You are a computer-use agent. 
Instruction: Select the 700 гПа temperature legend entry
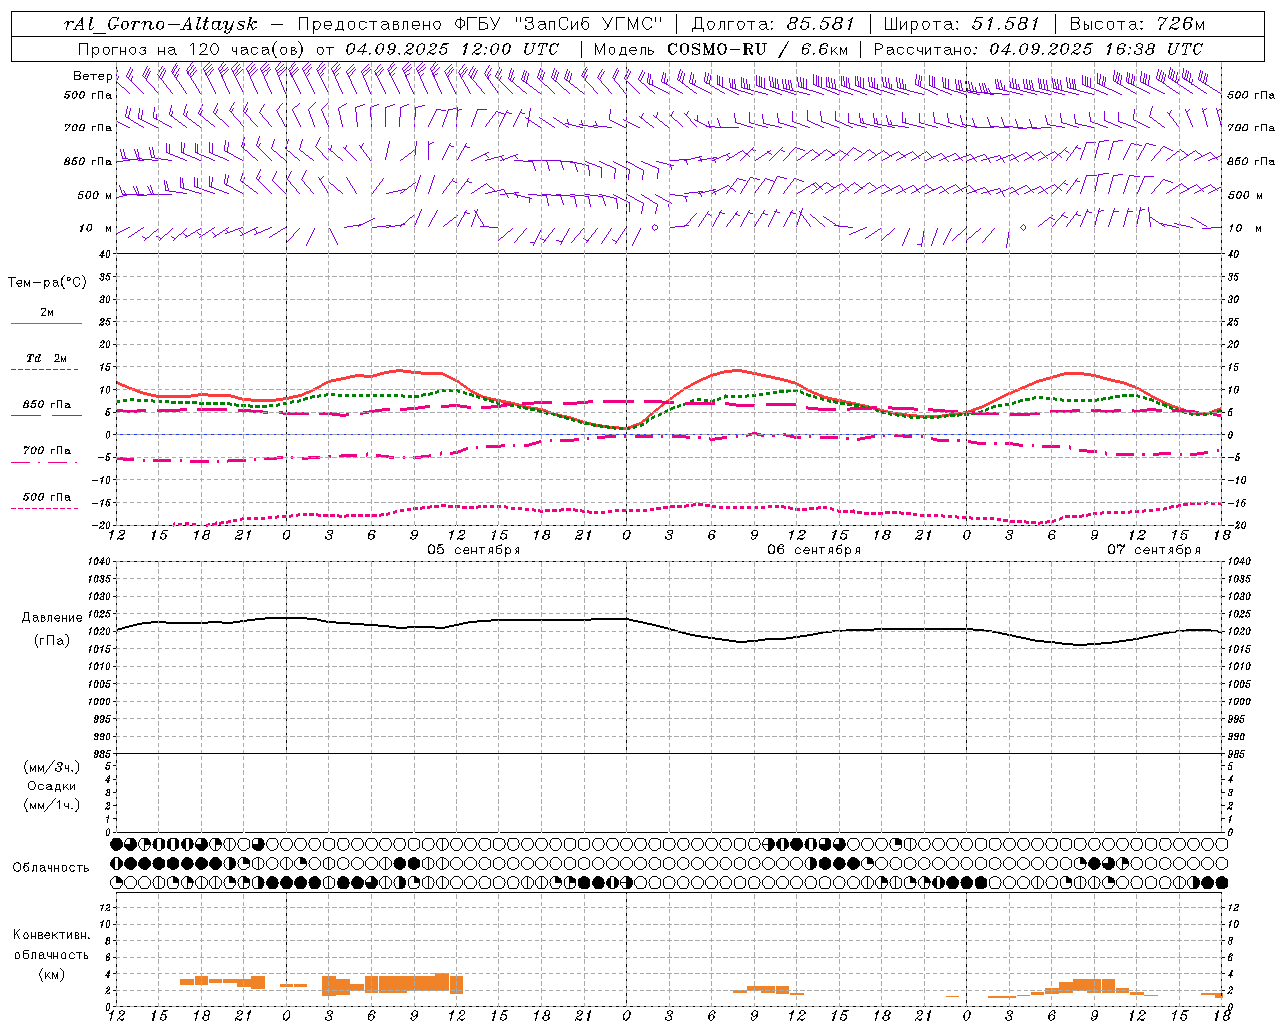pyautogui.click(x=47, y=451)
